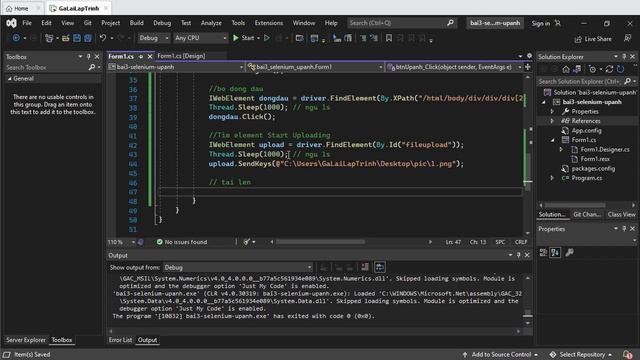Click the Save file icon

pos(77,38)
